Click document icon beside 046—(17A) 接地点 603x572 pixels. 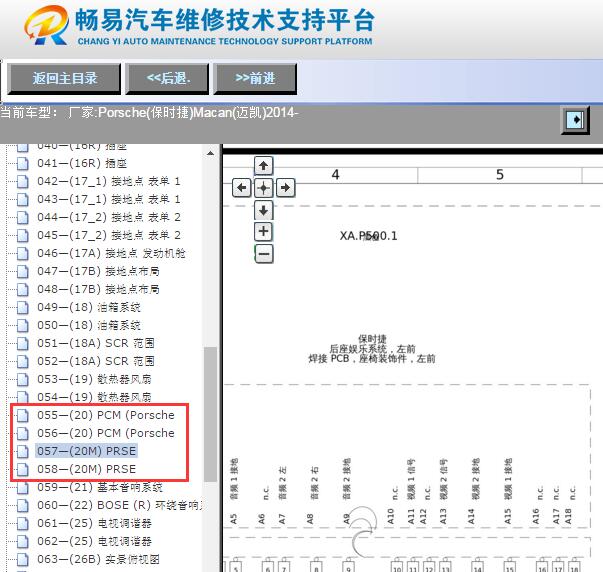pyautogui.click(x=23, y=253)
